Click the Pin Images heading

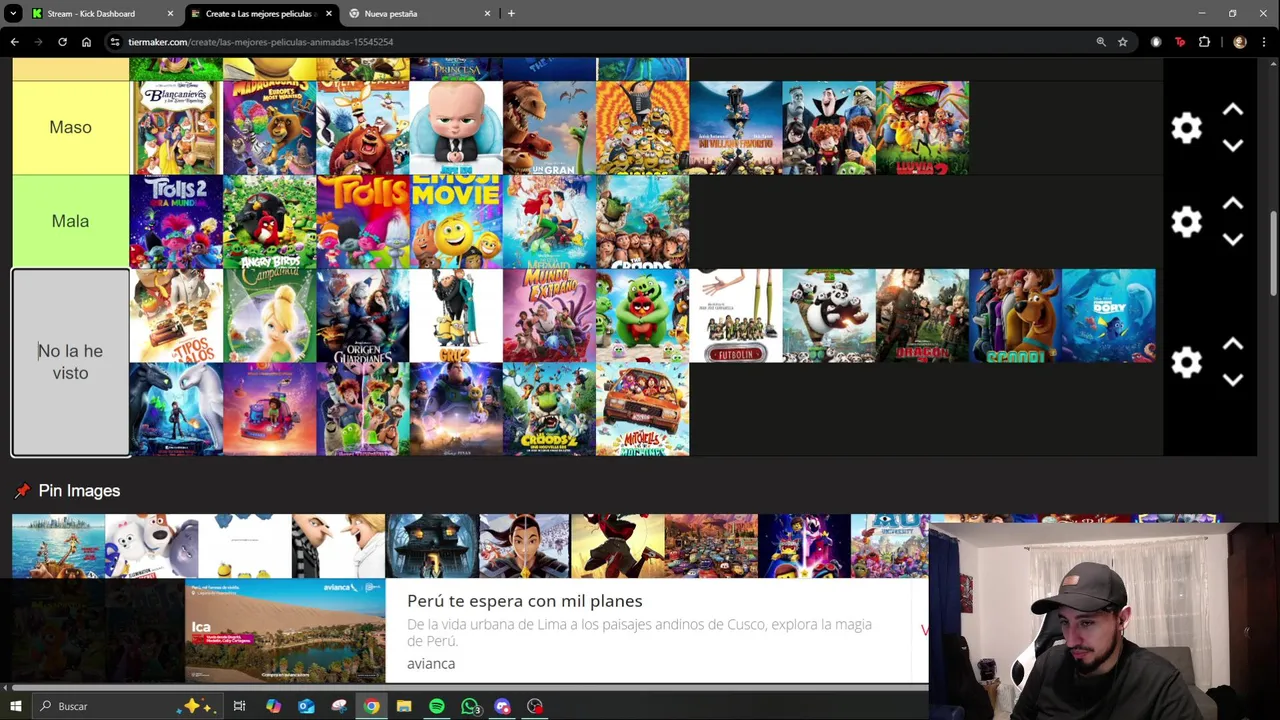[x=79, y=491]
